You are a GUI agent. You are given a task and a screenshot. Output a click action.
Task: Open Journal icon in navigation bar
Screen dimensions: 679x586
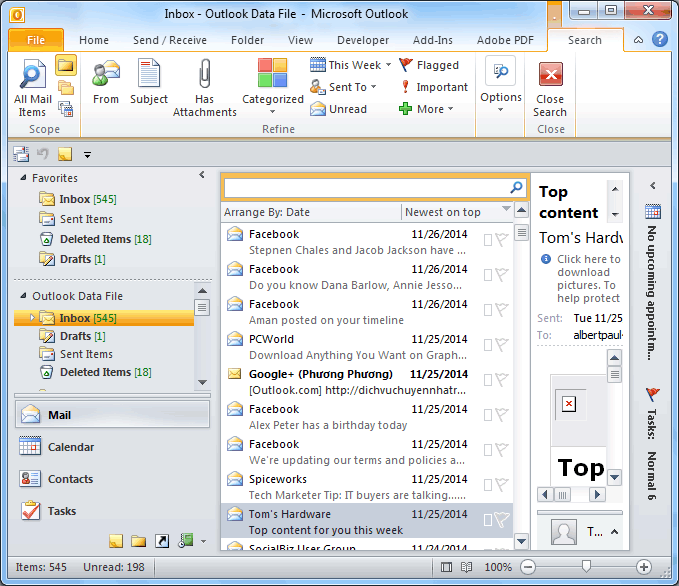[x=186, y=540]
